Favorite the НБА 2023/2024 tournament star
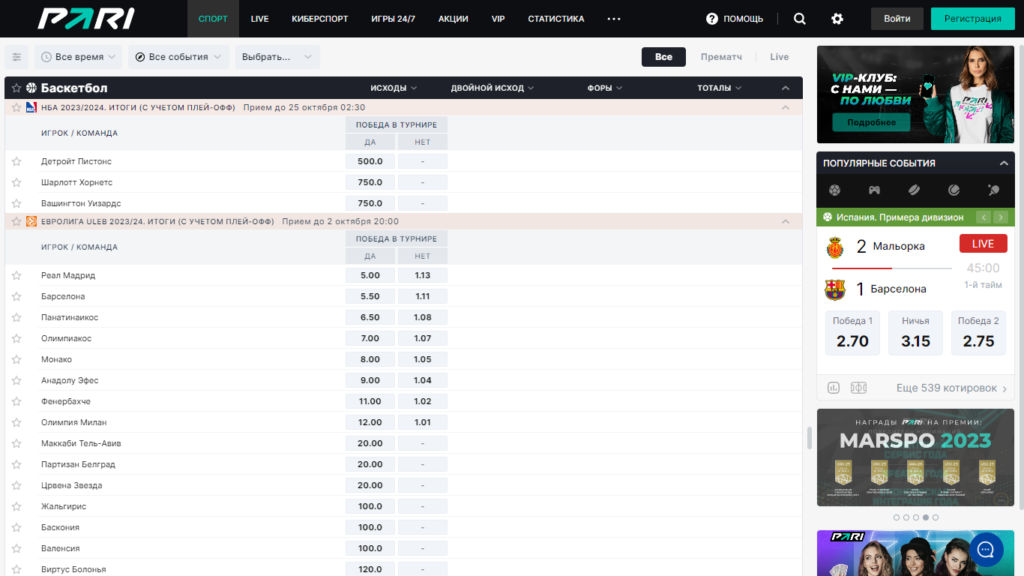Screen dimensions: 1024x576 [16, 107]
